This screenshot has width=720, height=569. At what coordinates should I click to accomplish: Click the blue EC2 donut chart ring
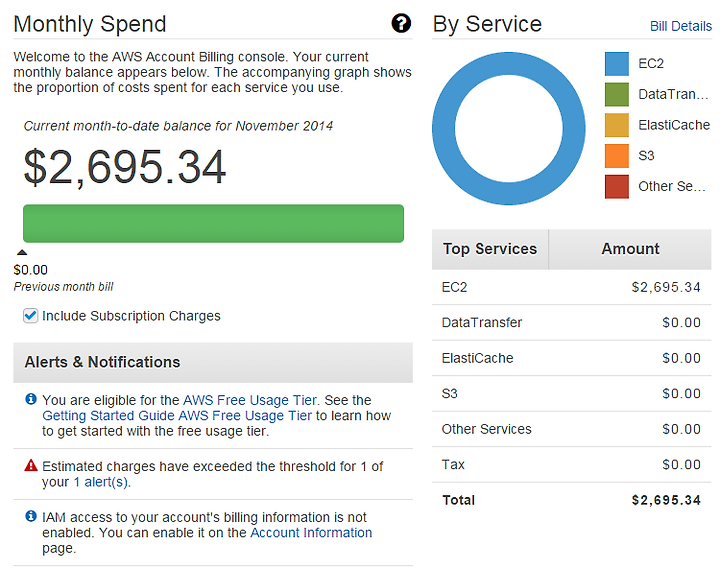click(x=443, y=129)
